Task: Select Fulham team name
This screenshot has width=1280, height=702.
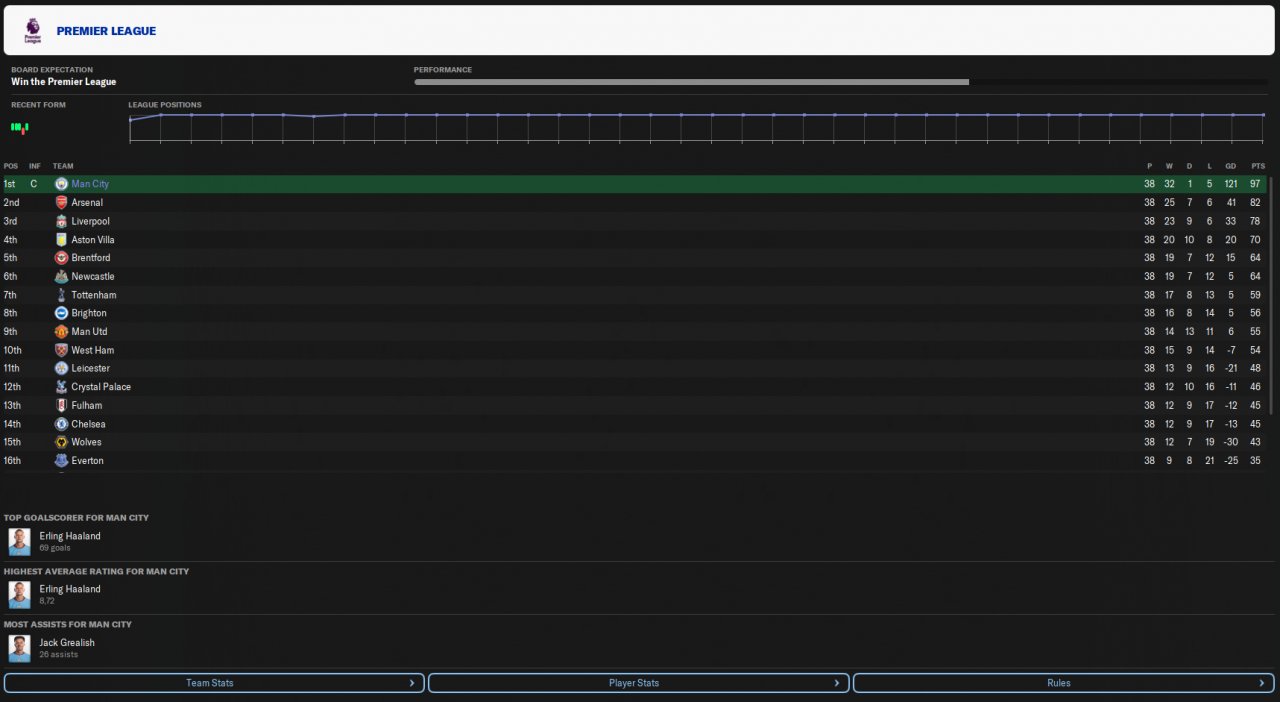Action: (x=87, y=405)
